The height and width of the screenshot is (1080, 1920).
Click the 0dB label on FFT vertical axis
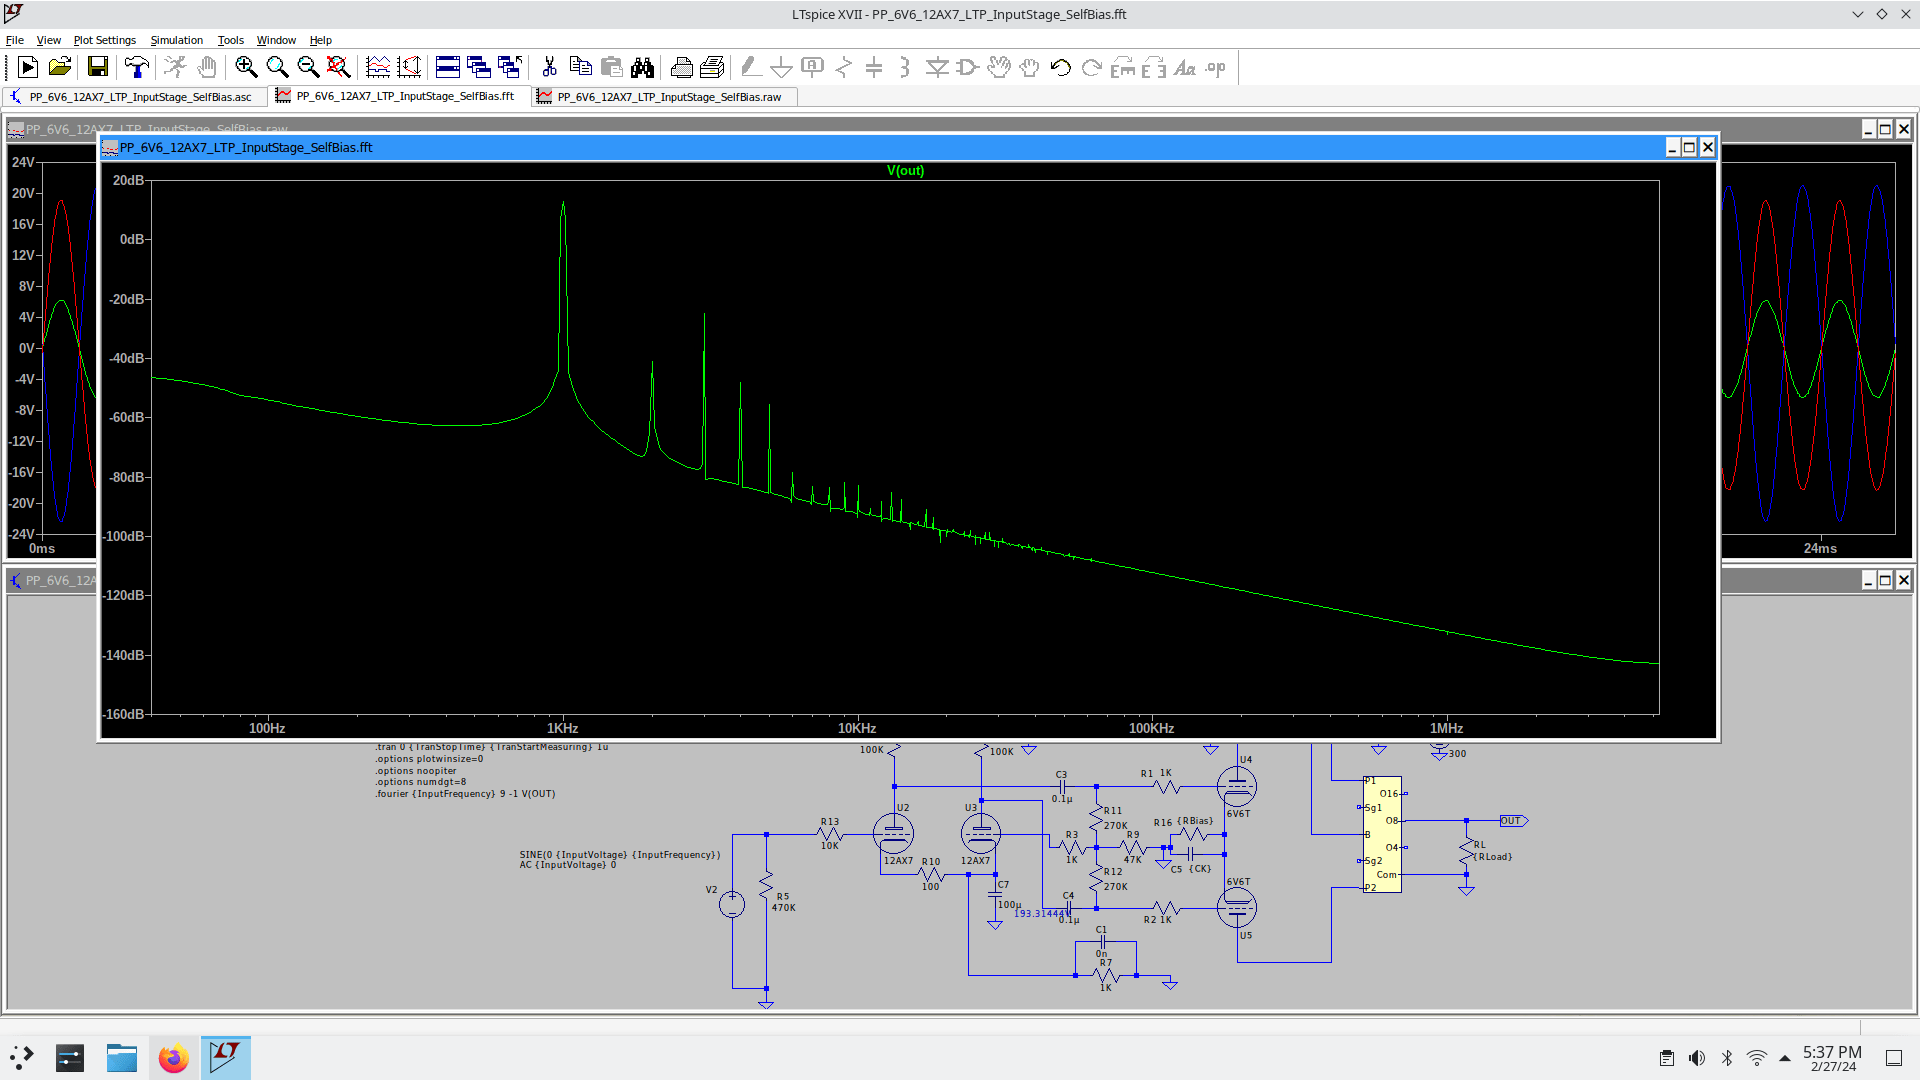point(132,240)
